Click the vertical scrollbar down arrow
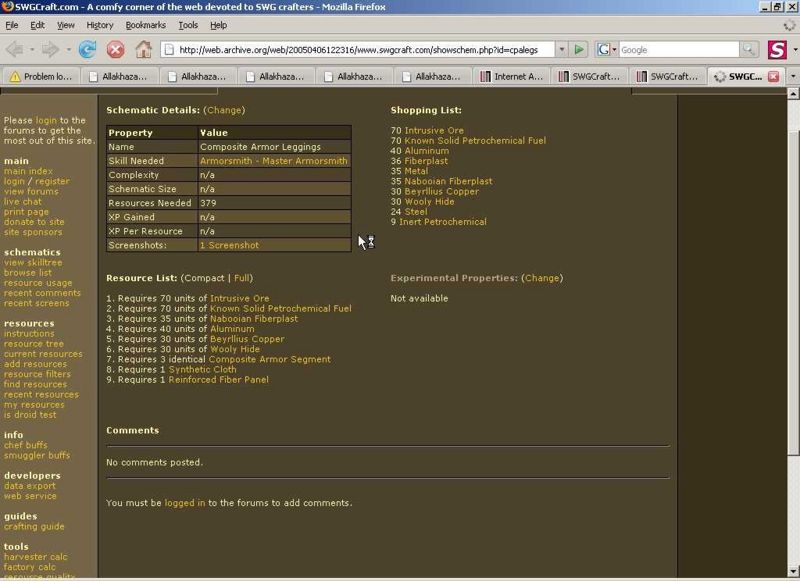This screenshot has width=800, height=581. pos(792,571)
